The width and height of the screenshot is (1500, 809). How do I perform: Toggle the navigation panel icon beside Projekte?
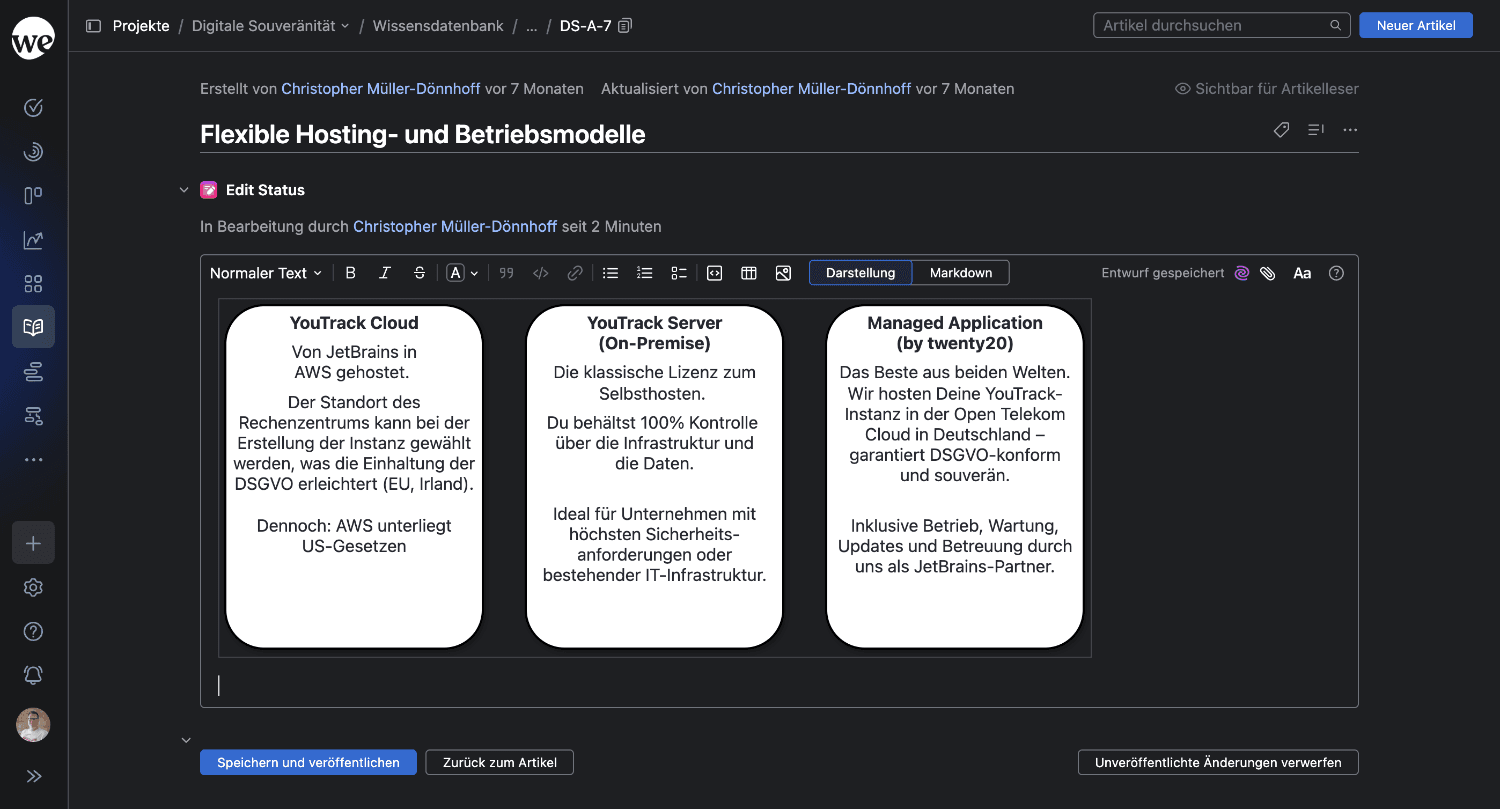point(94,26)
